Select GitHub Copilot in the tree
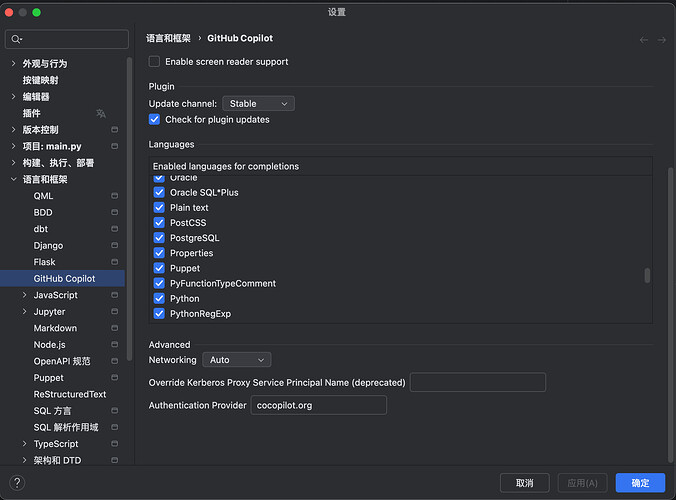Viewport: 676px width, 500px height. [x=62, y=278]
